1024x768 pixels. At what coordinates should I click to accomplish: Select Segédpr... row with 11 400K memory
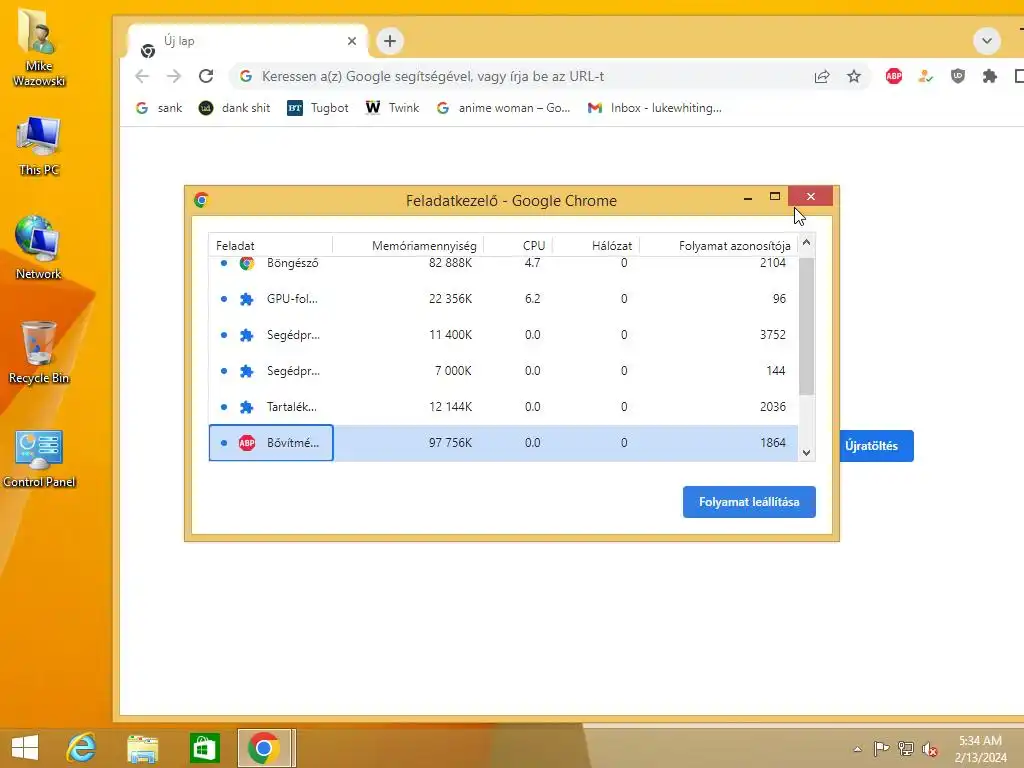pyautogui.click(x=503, y=335)
